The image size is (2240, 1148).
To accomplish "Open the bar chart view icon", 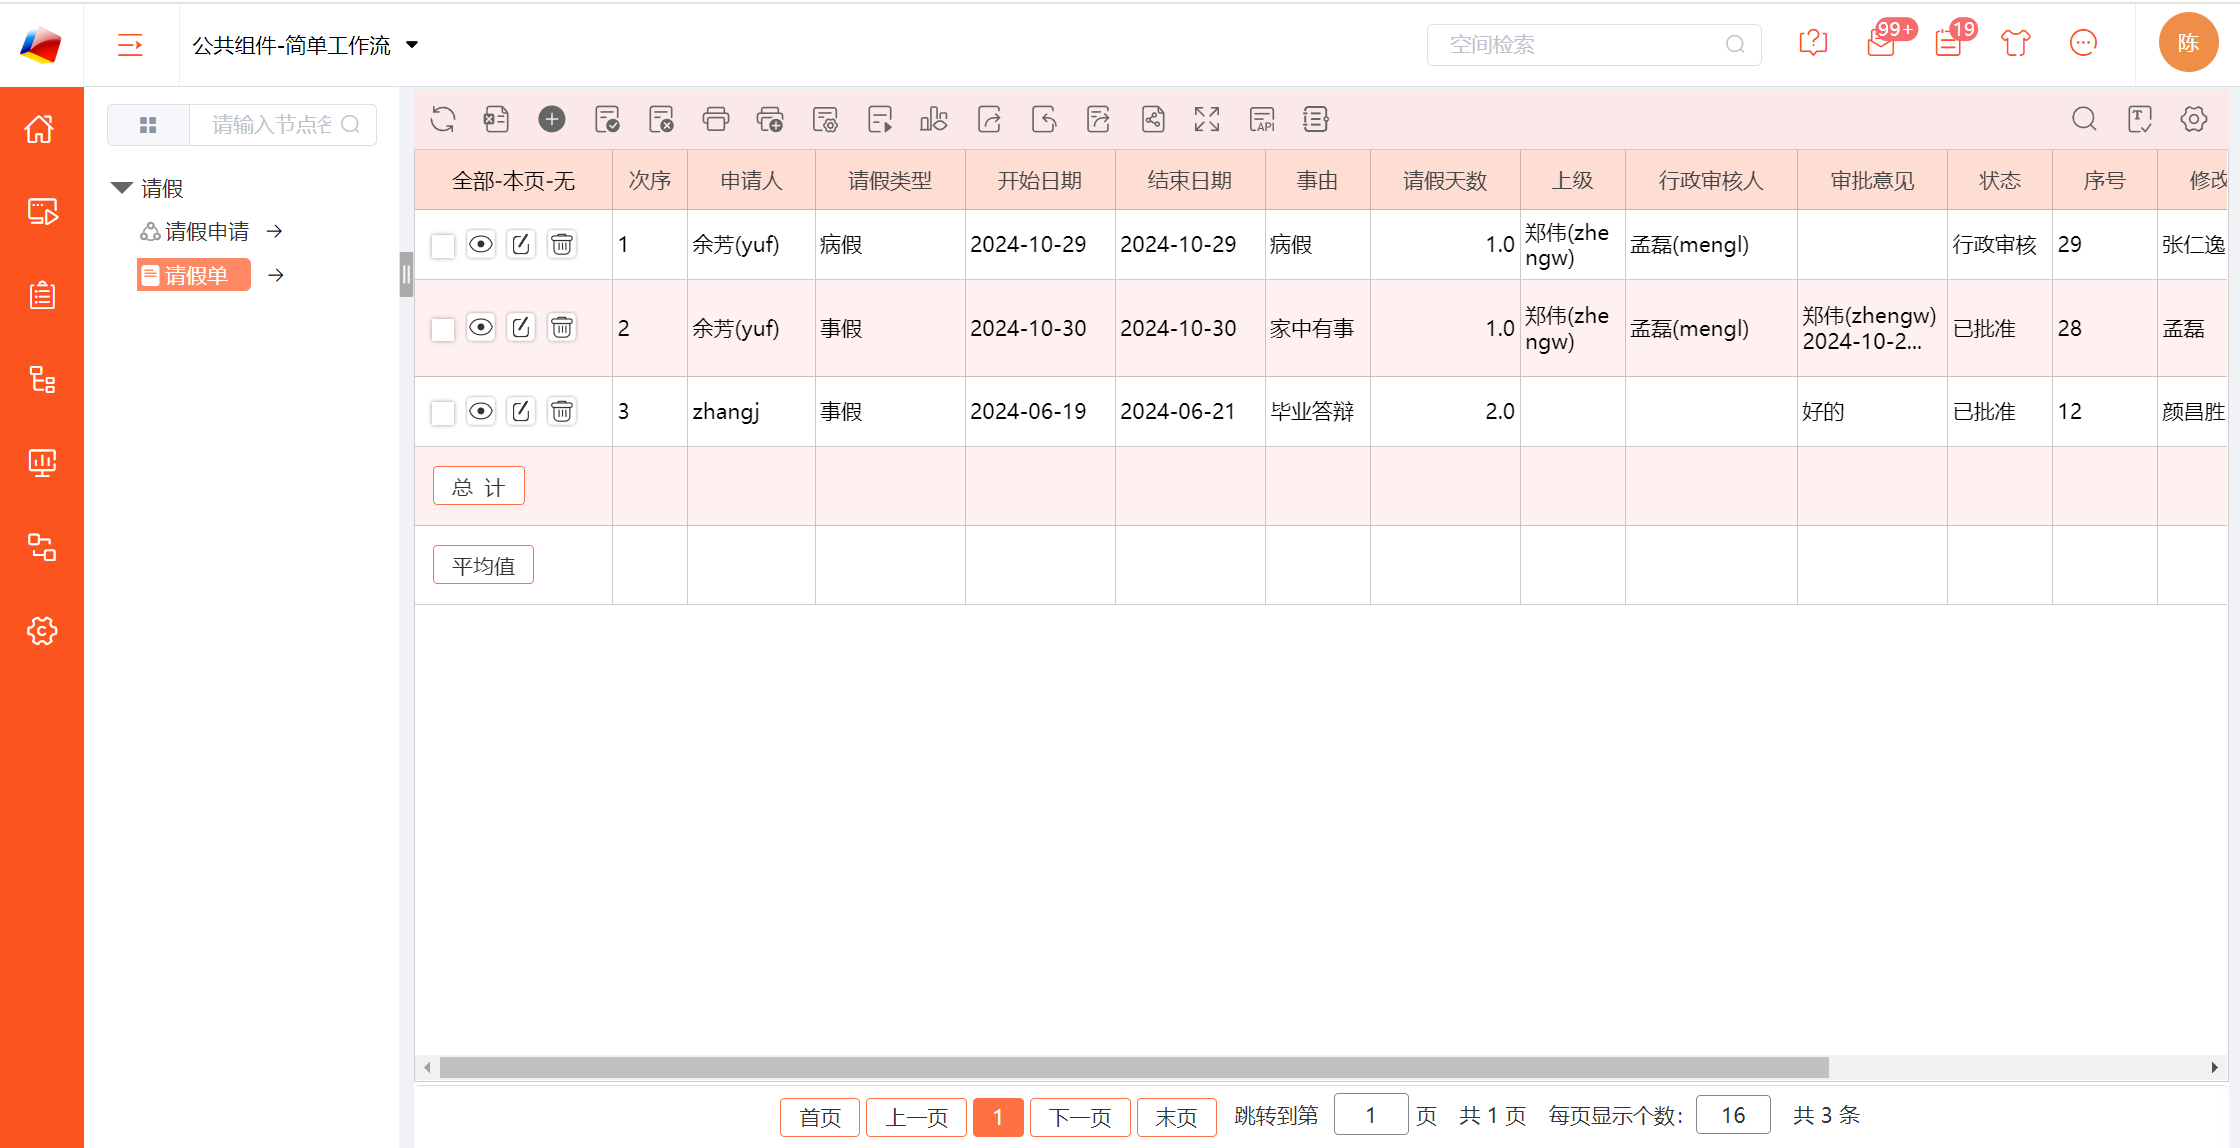I will coord(934,120).
